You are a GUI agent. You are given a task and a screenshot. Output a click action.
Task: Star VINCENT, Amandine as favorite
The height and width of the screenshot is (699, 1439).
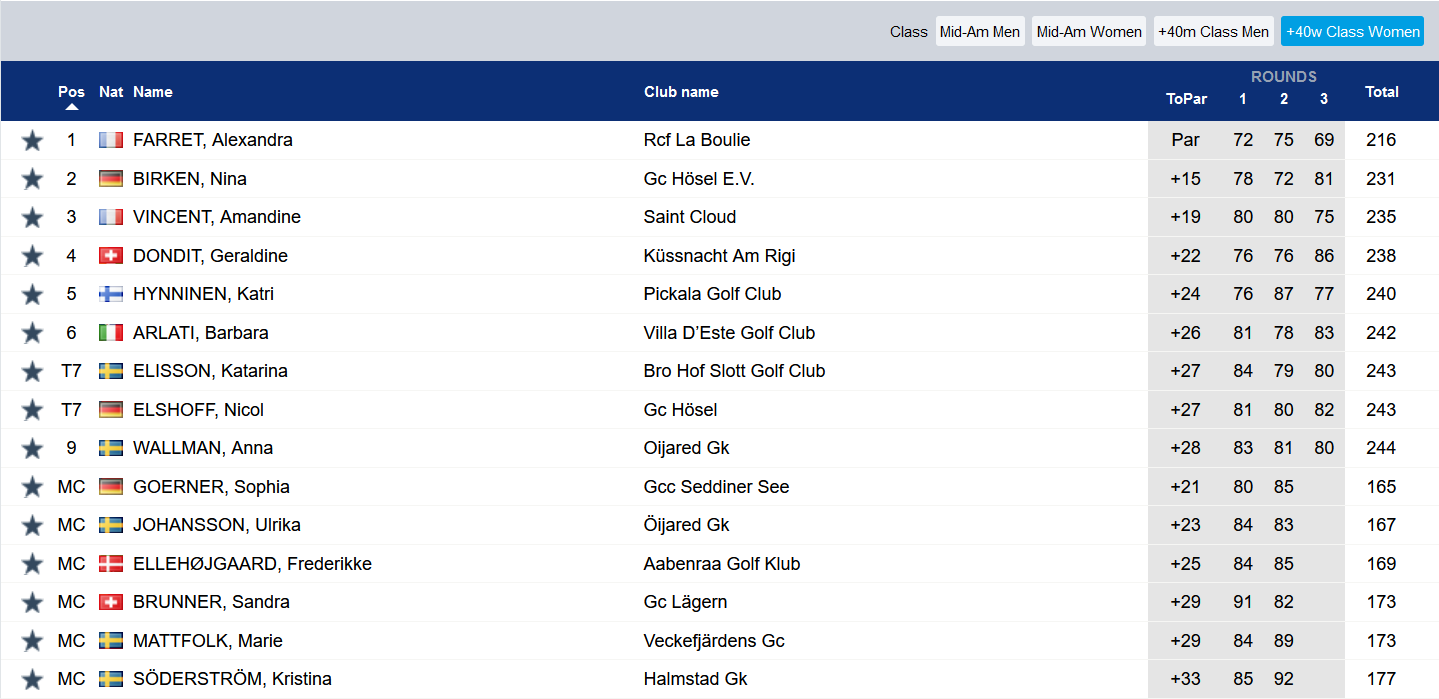[32, 218]
